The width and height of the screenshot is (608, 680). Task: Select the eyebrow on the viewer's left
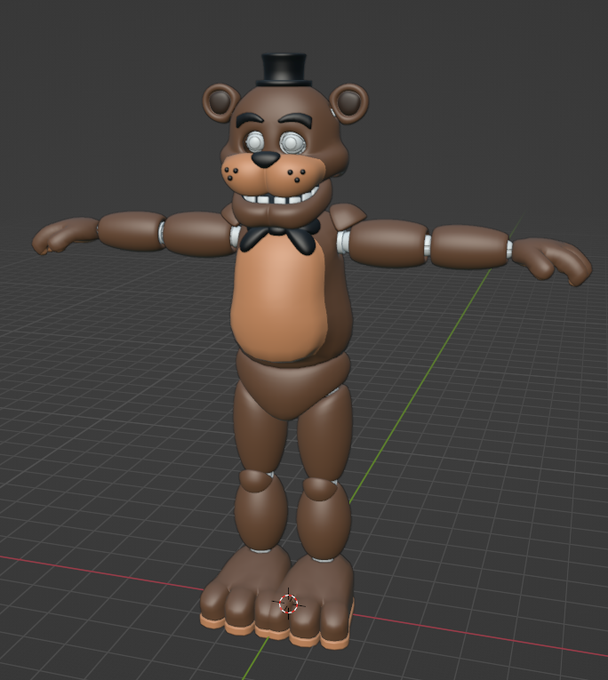point(249,120)
